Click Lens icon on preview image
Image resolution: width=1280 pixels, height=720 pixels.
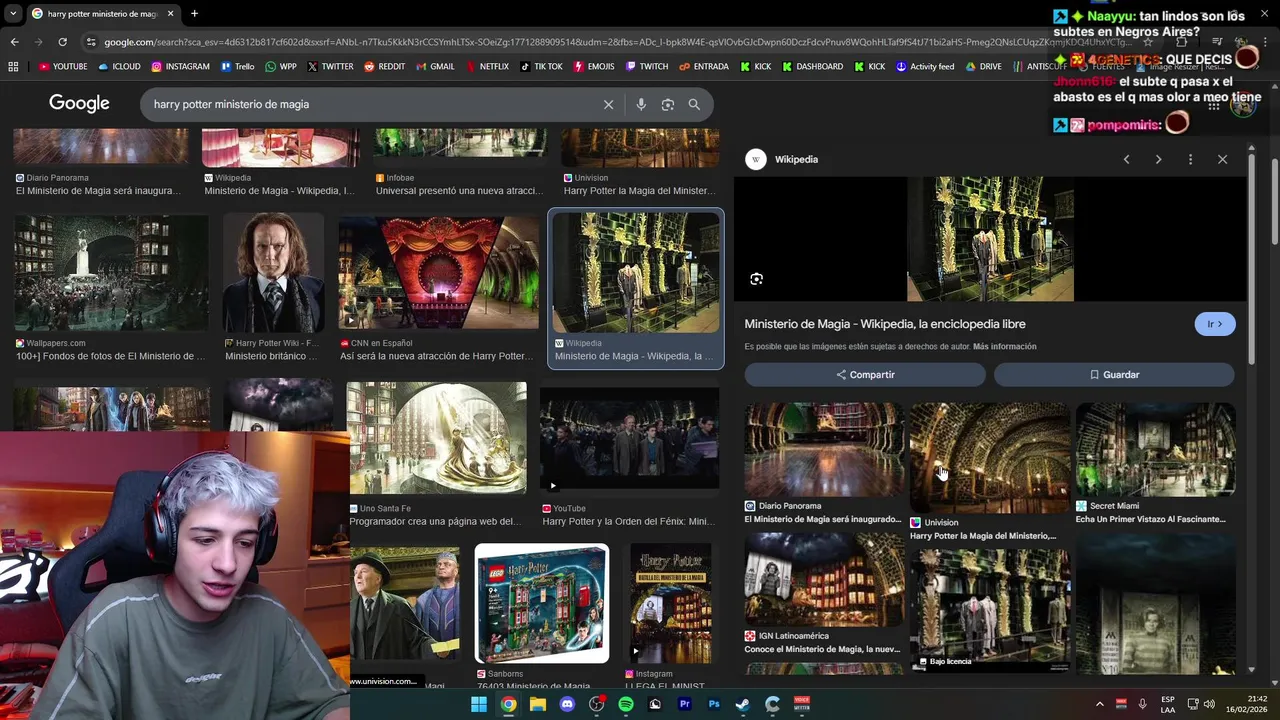[x=756, y=279]
